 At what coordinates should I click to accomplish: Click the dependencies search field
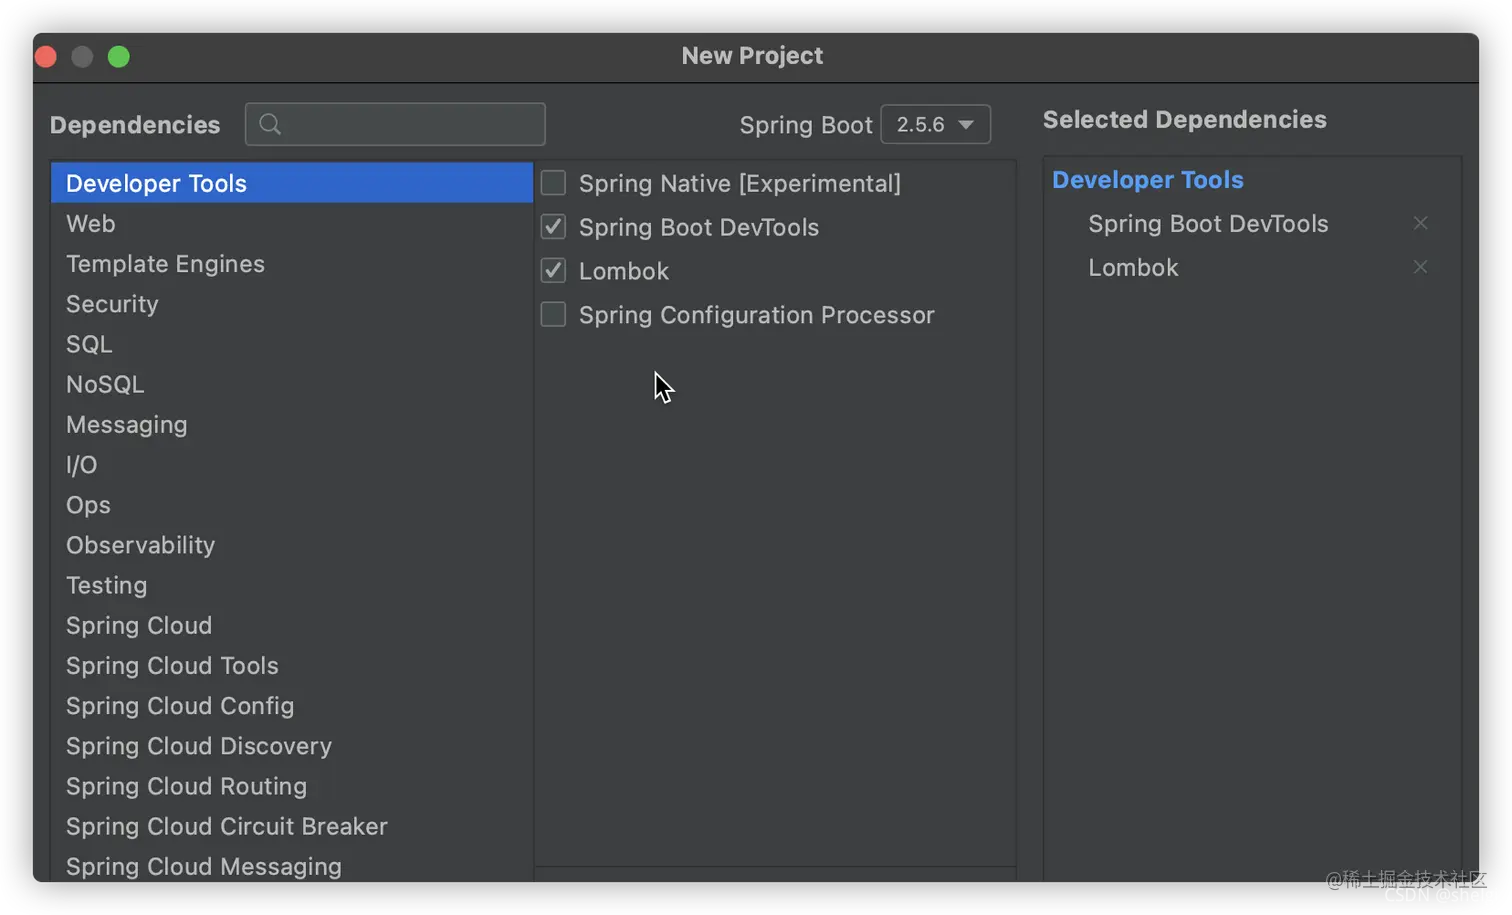tap(395, 124)
